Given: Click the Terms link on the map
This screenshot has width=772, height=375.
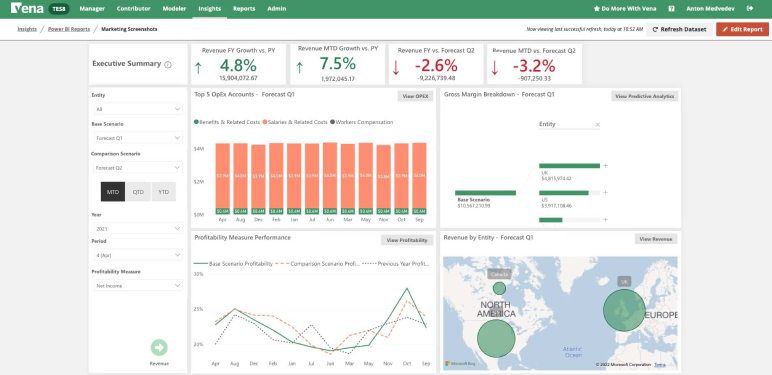Looking at the screenshot, I should click(660, 365).
